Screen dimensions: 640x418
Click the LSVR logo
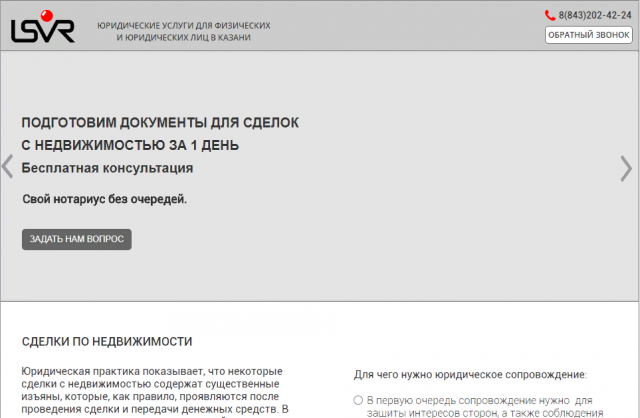43,27
